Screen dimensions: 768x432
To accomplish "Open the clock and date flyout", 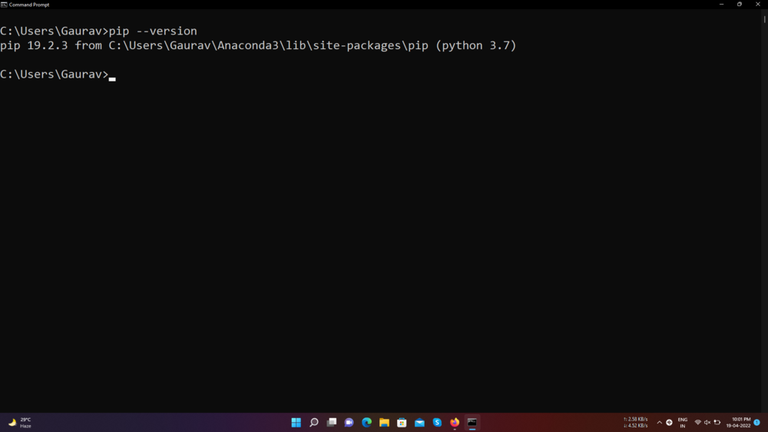I will (738, 422).
